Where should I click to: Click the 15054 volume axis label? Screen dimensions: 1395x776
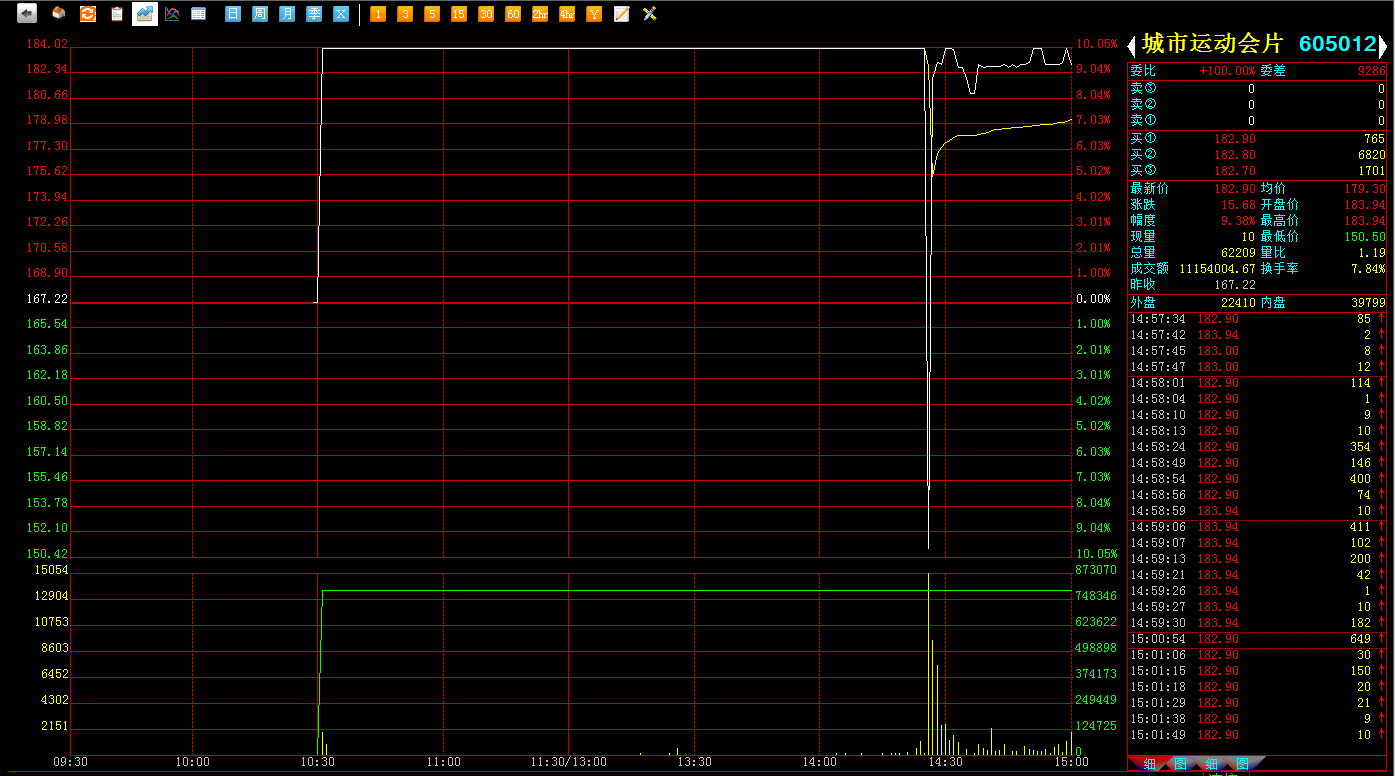tap(51, 570)
